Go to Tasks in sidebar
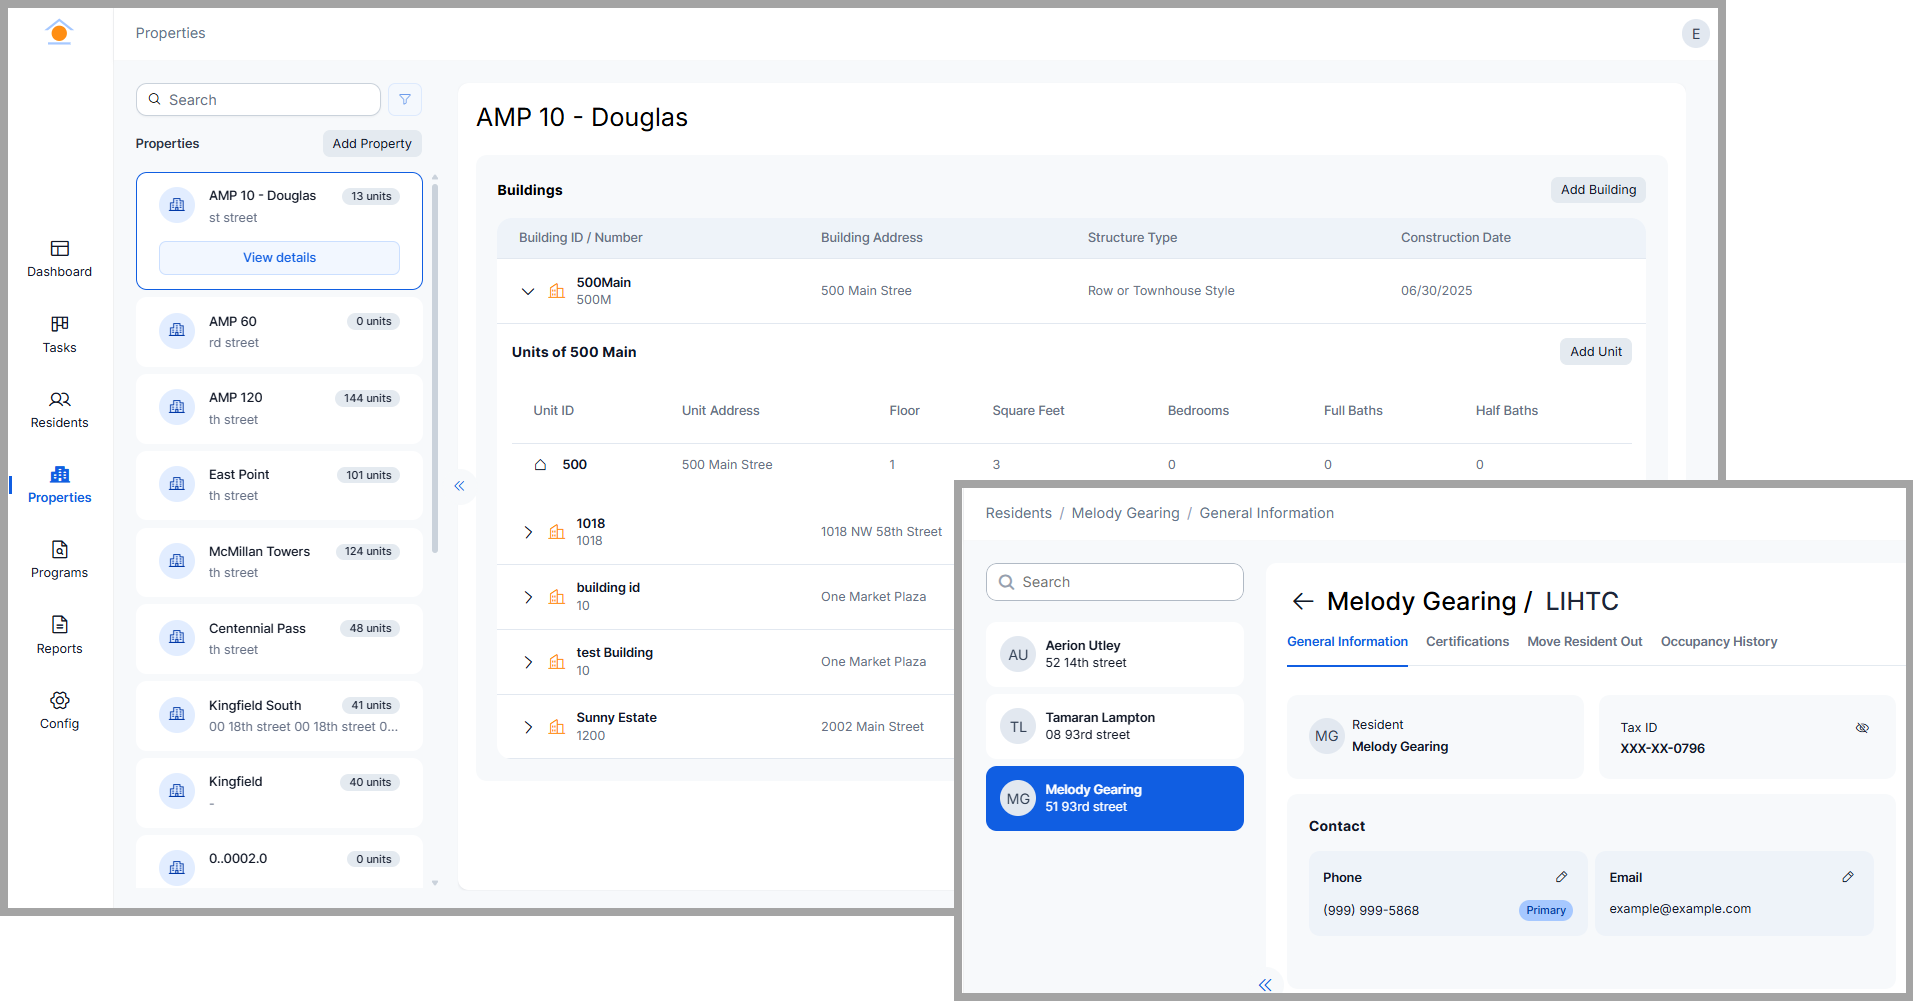The height and width of the screenshot is (1001, 1913). [x=59, y=325]
